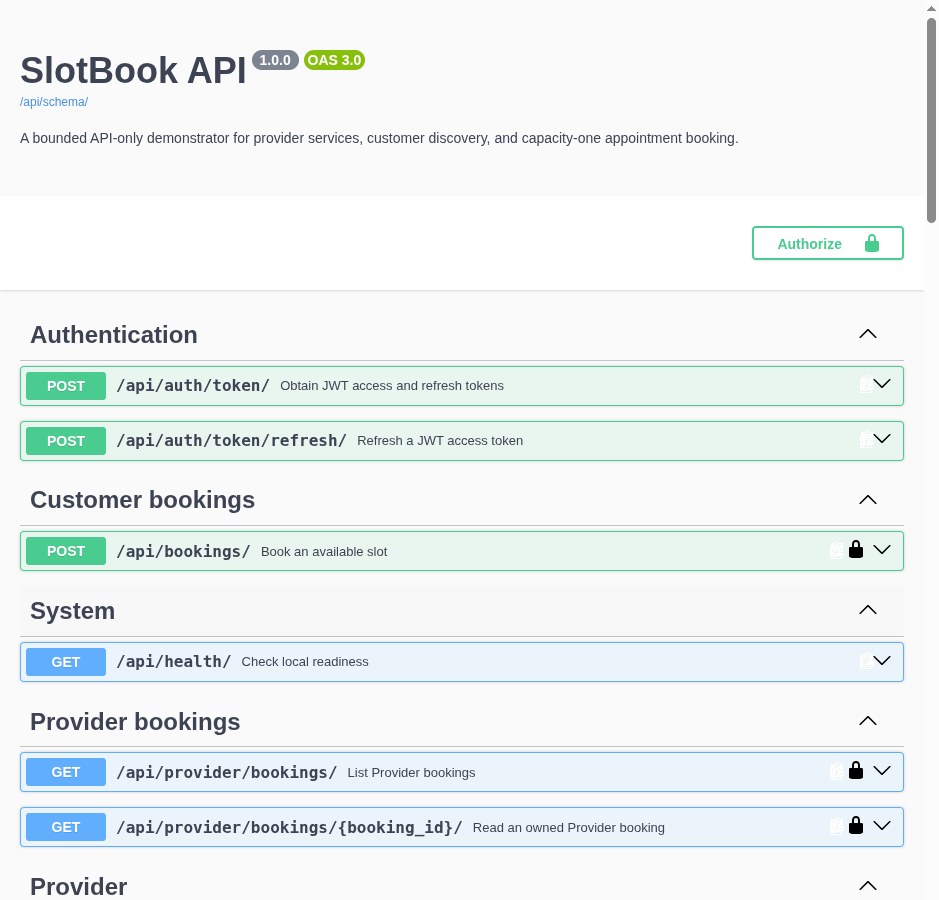Click GET badge for /api/provider/bookings/ list
Viewport: 939px width, 900px height.
[66, 772]
